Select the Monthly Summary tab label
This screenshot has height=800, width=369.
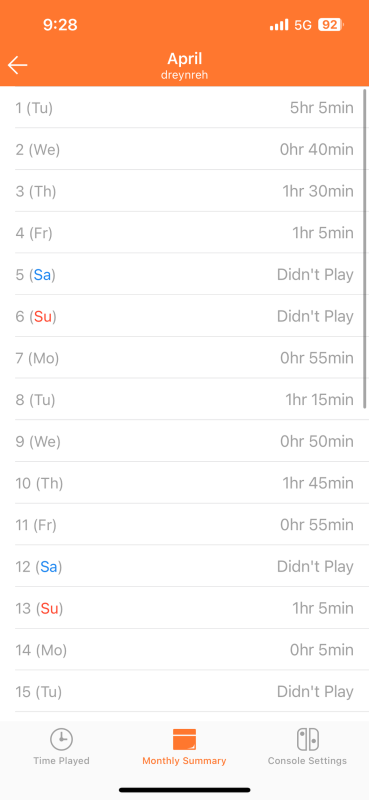click(184, 761)
